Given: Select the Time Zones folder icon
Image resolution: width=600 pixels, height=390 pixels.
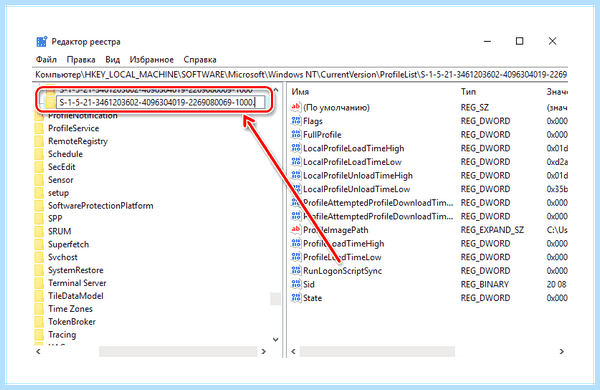Looking at the screenshot, I should [39, 309].
